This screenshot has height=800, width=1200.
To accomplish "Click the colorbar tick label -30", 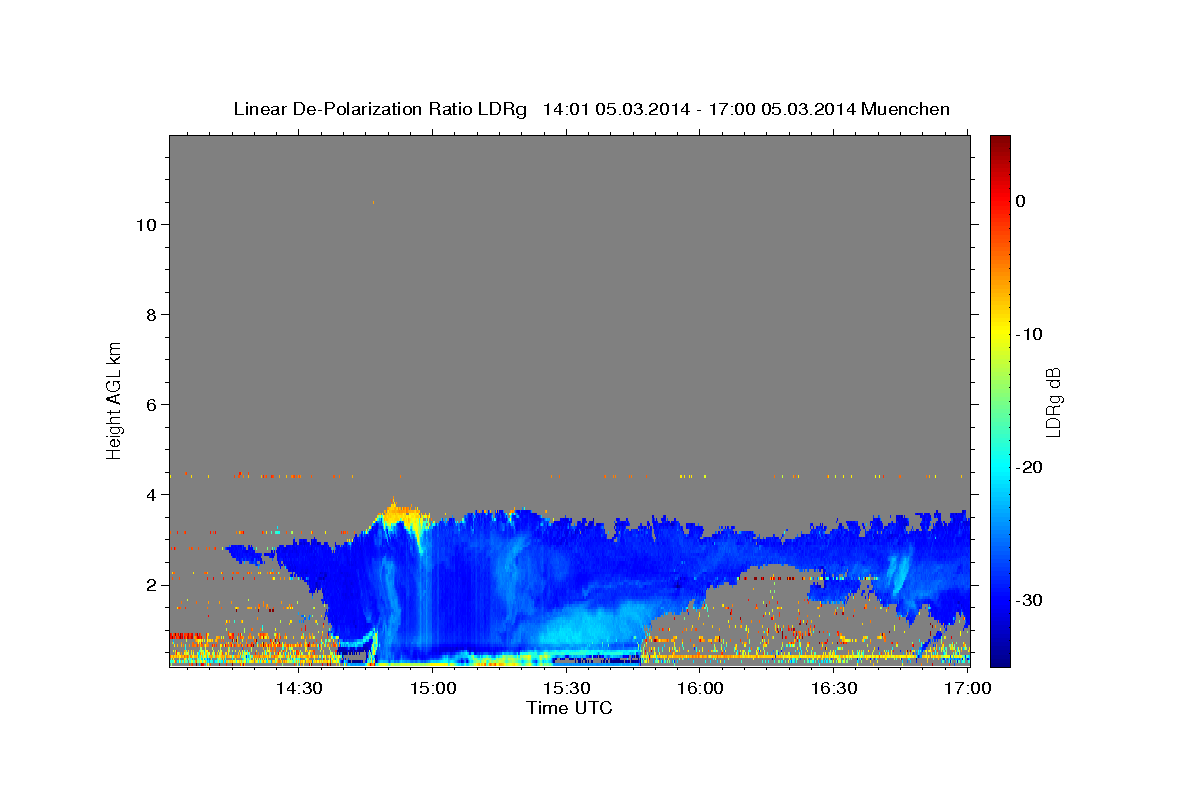I will click(1030, 600).
